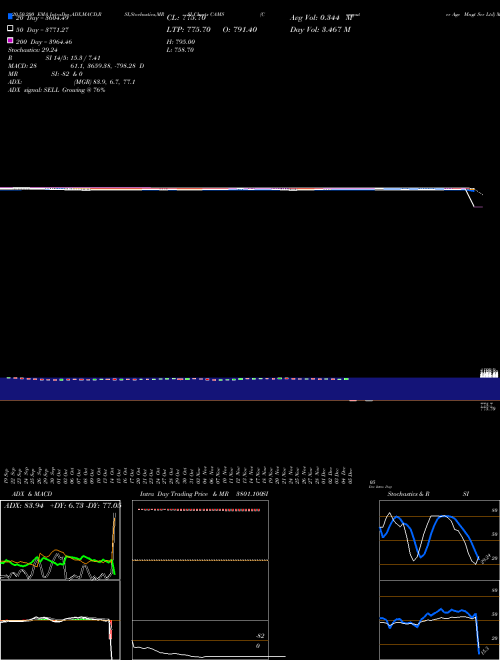Select the 50 Day EMA value text
Viewport: 500px width, 660px height.
42,30
